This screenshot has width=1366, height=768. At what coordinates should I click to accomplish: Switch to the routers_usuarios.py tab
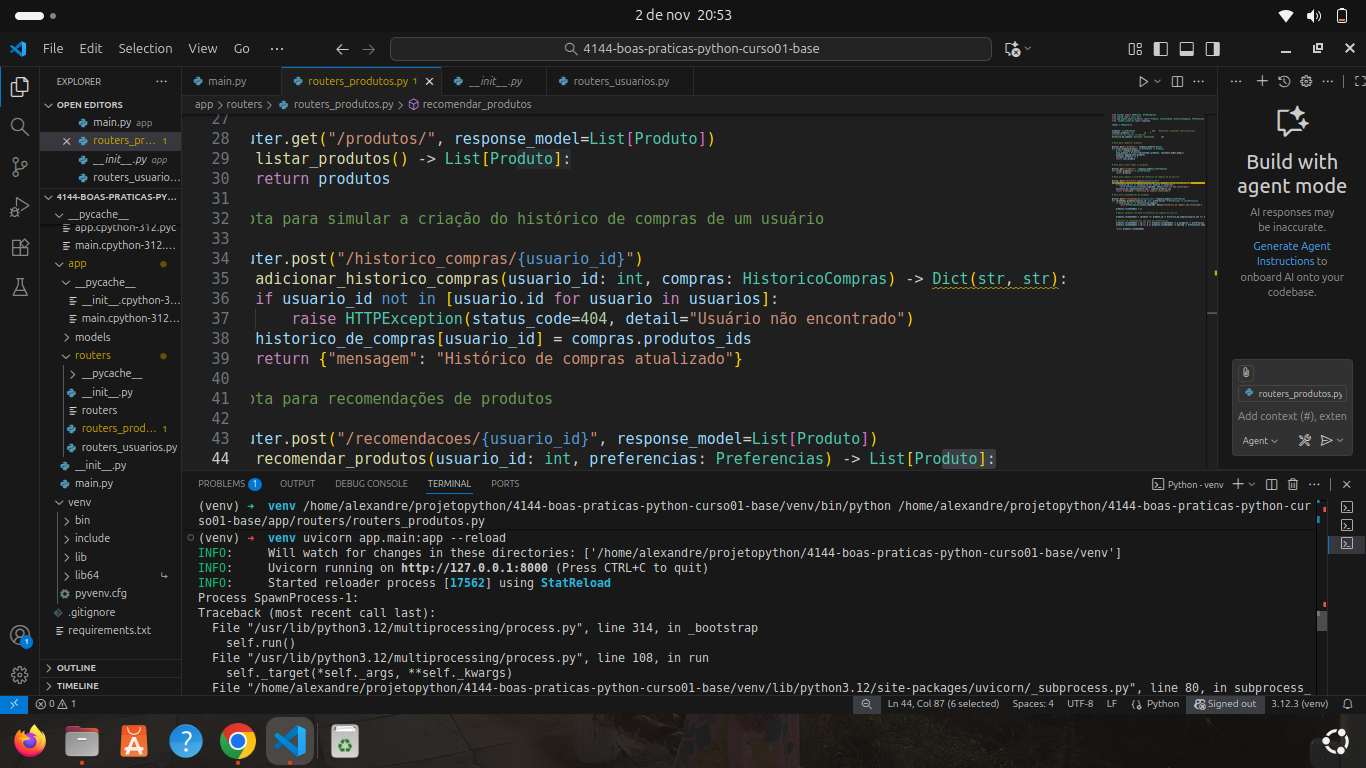pos(620,81)
